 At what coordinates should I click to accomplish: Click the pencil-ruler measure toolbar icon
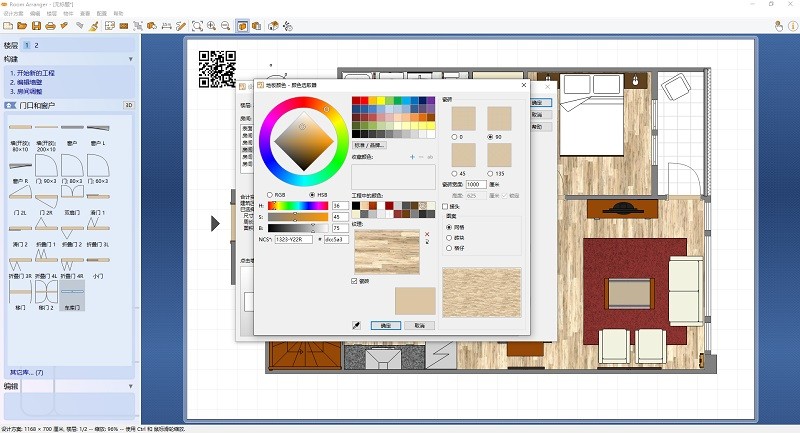181,26
